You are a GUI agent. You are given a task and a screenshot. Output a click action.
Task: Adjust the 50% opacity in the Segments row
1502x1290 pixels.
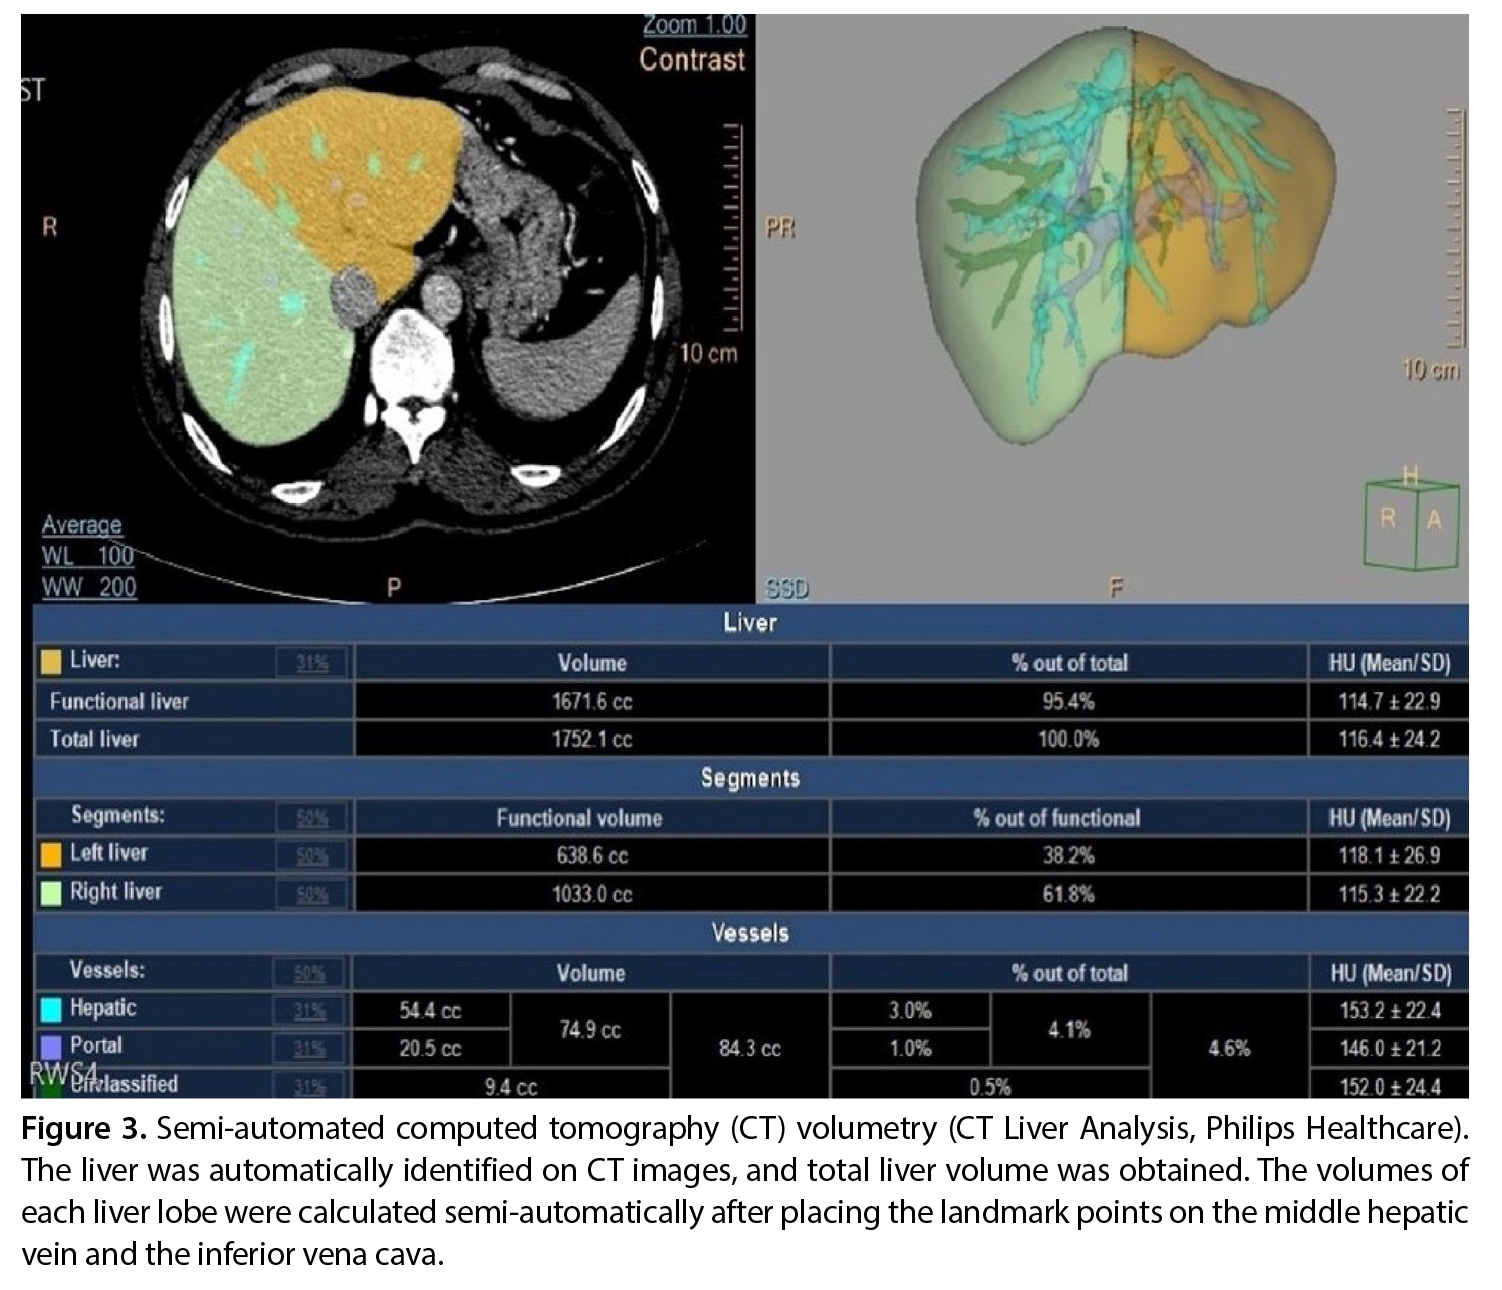click(x=313, y=818)
